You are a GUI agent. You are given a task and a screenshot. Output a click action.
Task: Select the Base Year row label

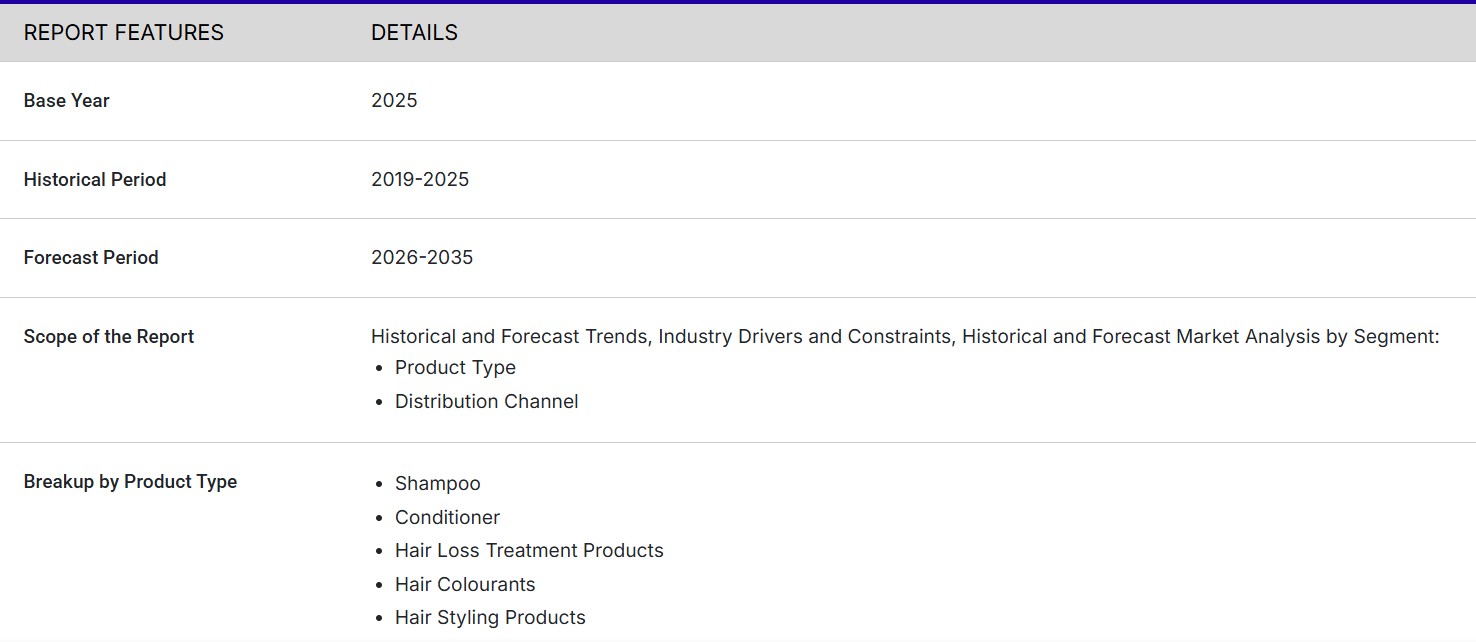(x=67, y=101)
